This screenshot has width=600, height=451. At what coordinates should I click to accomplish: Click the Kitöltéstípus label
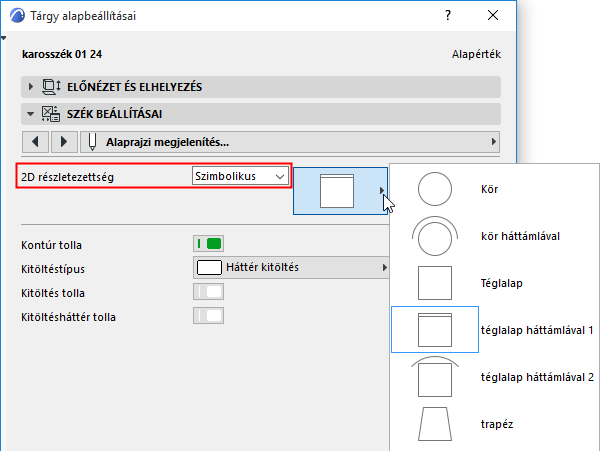[x=53, y=269]
